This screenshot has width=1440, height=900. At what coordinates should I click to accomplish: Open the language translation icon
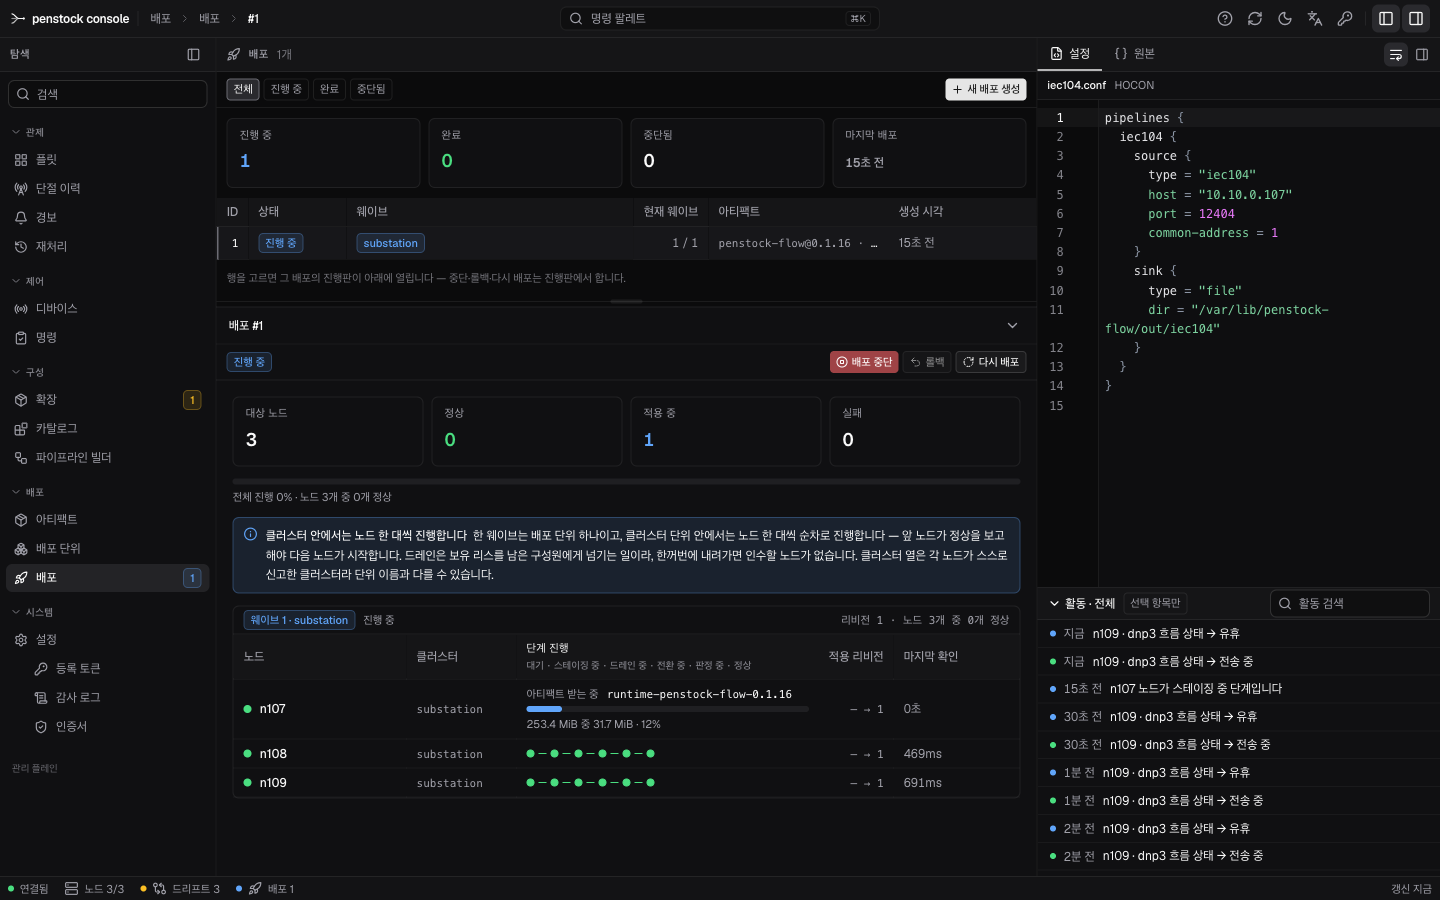(1315, 18)
